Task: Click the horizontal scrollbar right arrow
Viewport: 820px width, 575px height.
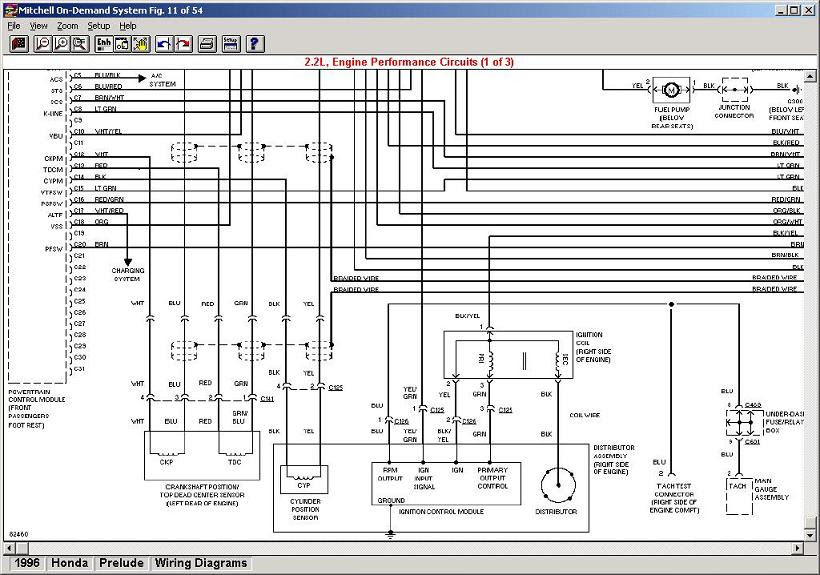Action: [798, 548]
